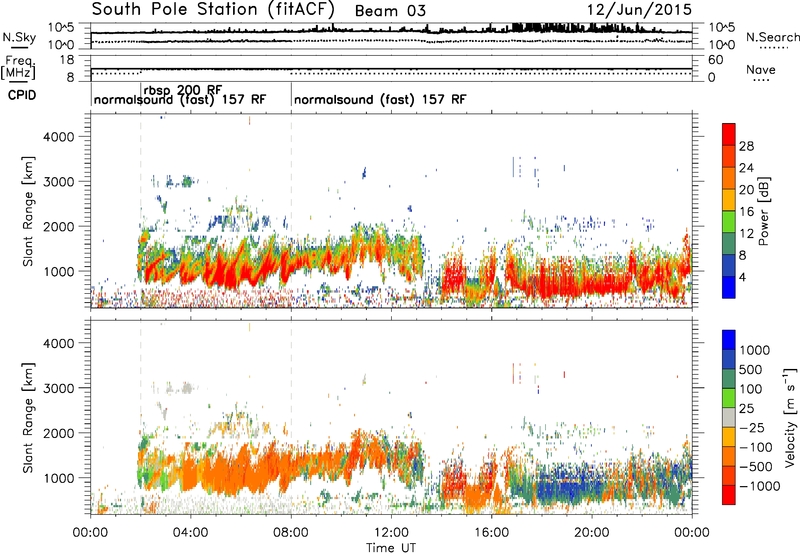This screenshot has height=554, width=800.
Task: Click the Beam 03 label
Action: coord(390,11)
